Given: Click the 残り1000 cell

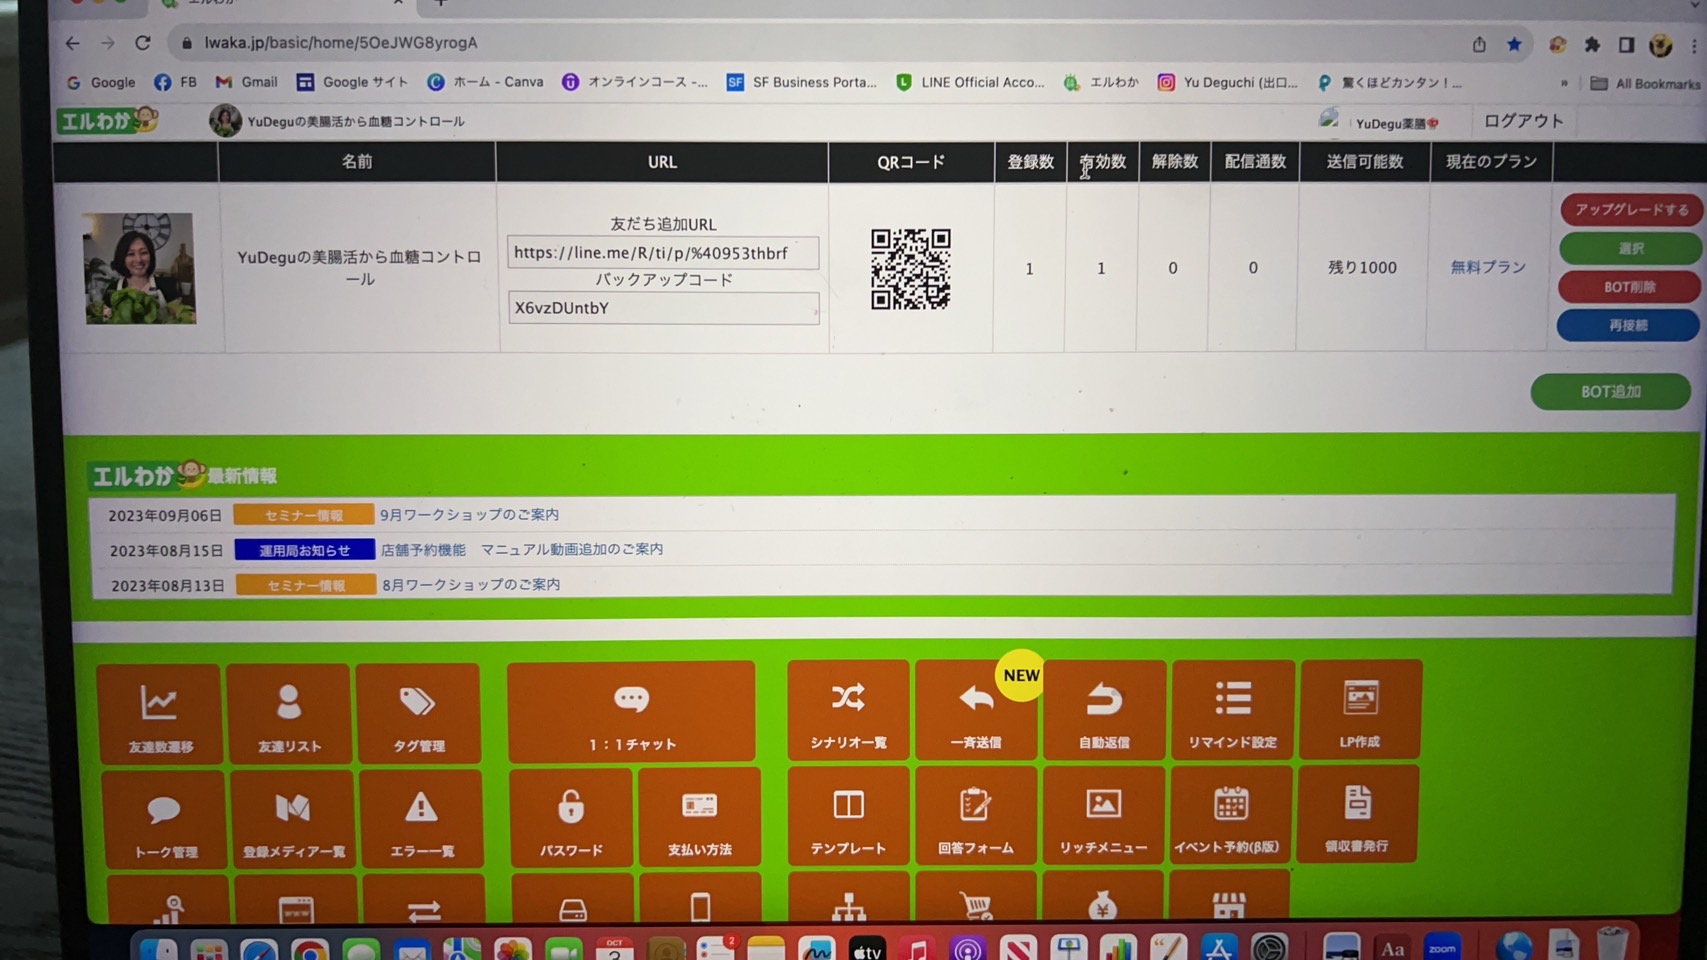Looking at the screenshot, I should tap(1362, 267).
